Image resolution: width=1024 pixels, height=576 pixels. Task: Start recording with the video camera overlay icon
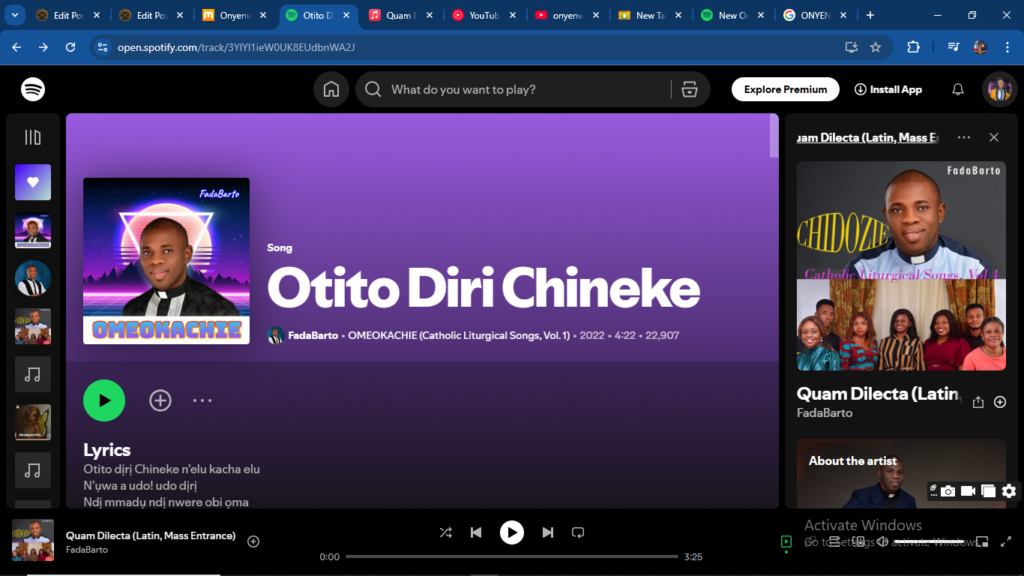click(x=968, y=491)
